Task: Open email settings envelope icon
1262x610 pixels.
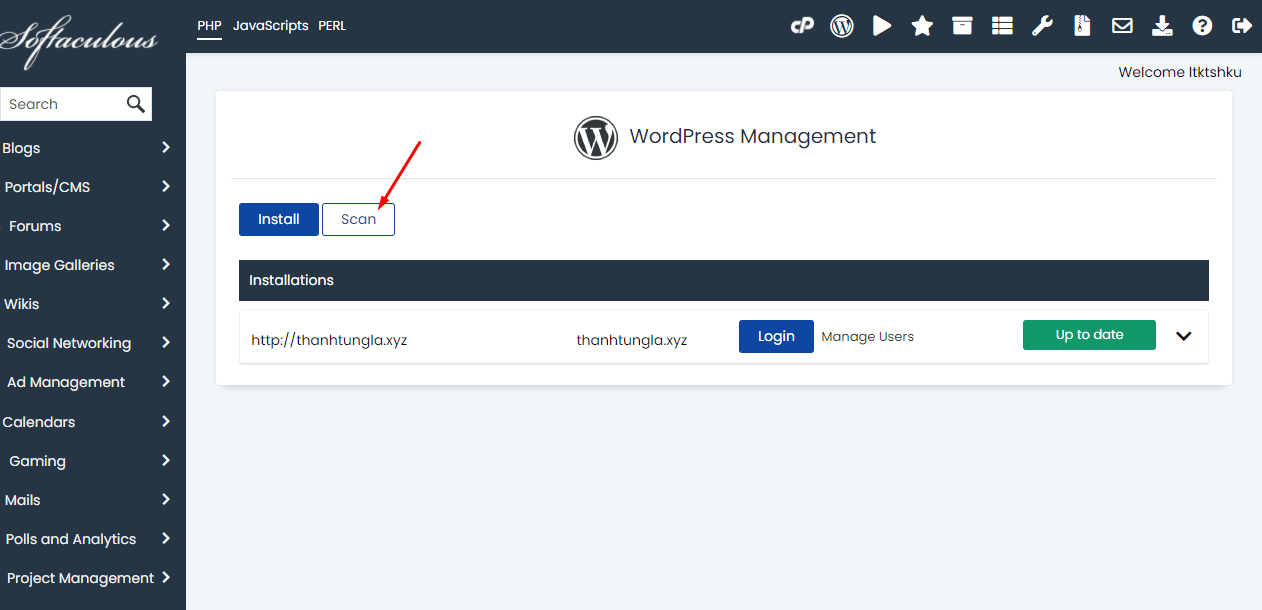Action: [x=1122, y=26]
